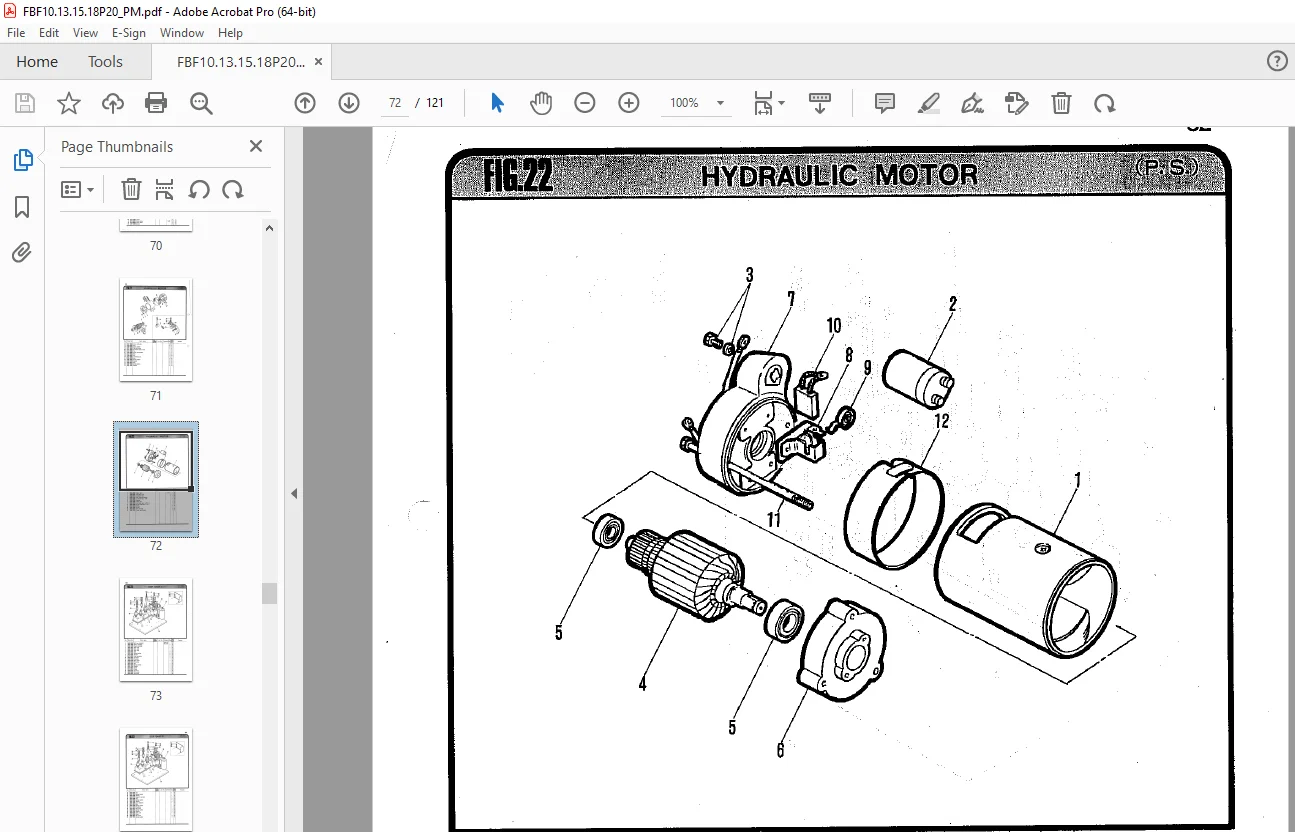Go to the next page with down arrow
This screenshot has width=1295, height=832.
point(349,103)
